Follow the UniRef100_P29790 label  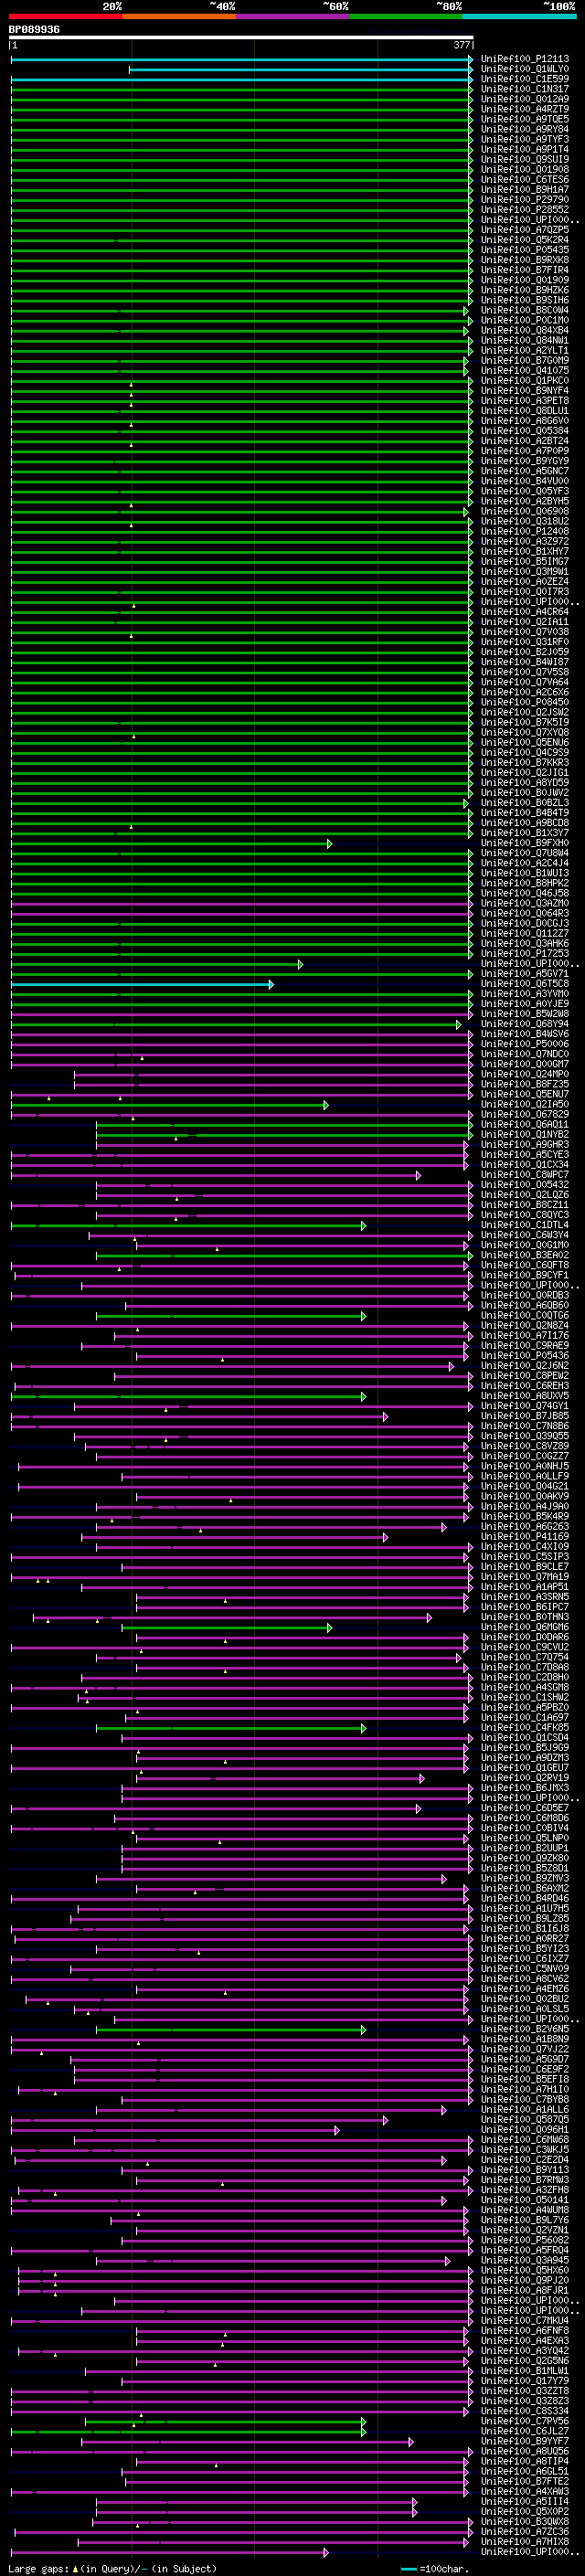[x=525, y=199]
